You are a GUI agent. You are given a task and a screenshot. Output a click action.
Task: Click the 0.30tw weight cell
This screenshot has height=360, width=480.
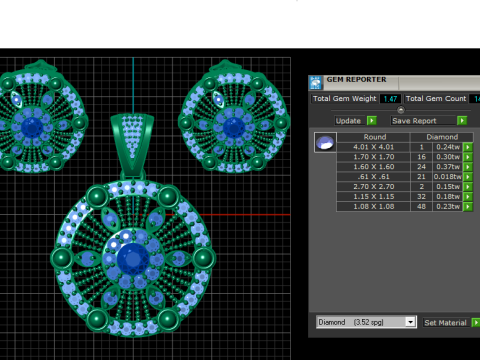click(448, 157)
